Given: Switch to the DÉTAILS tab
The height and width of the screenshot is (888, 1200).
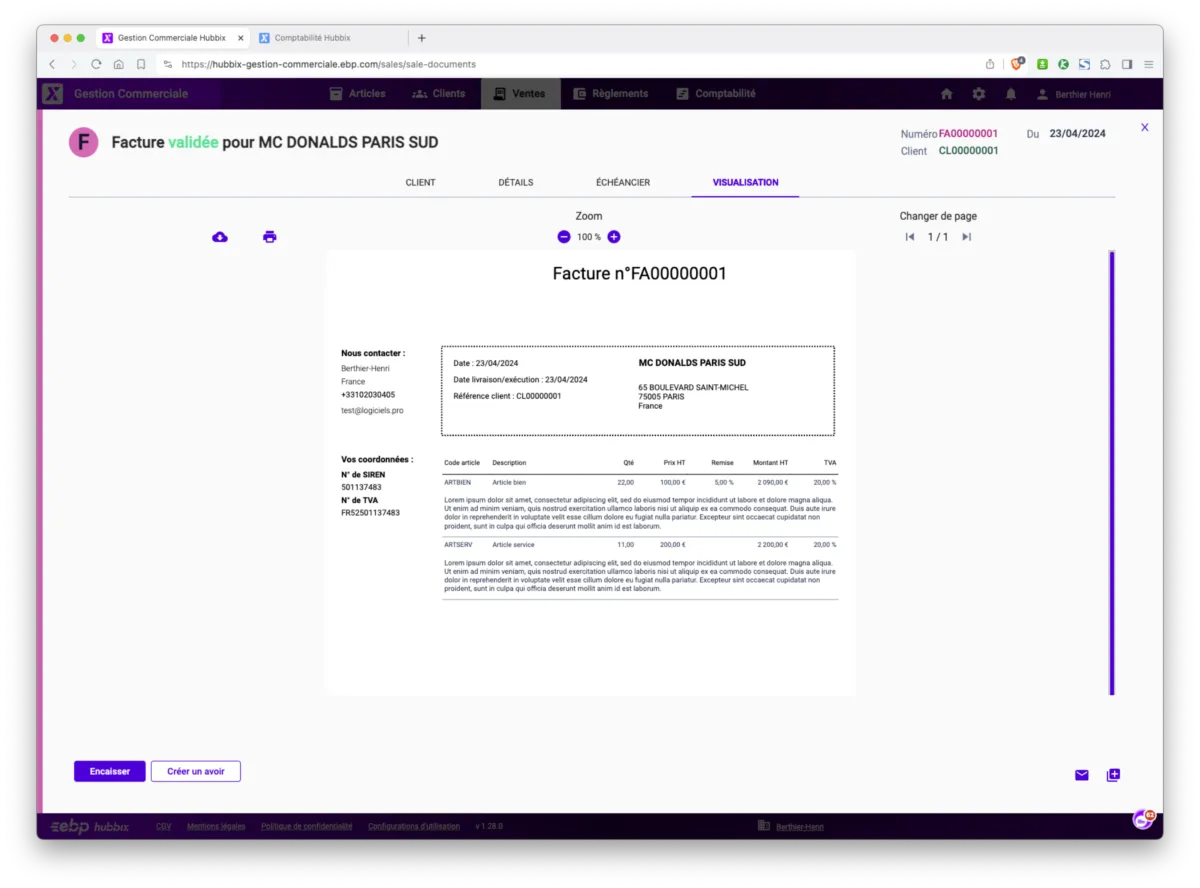Looking at the screenshot, I should click(x=516, y=183).
